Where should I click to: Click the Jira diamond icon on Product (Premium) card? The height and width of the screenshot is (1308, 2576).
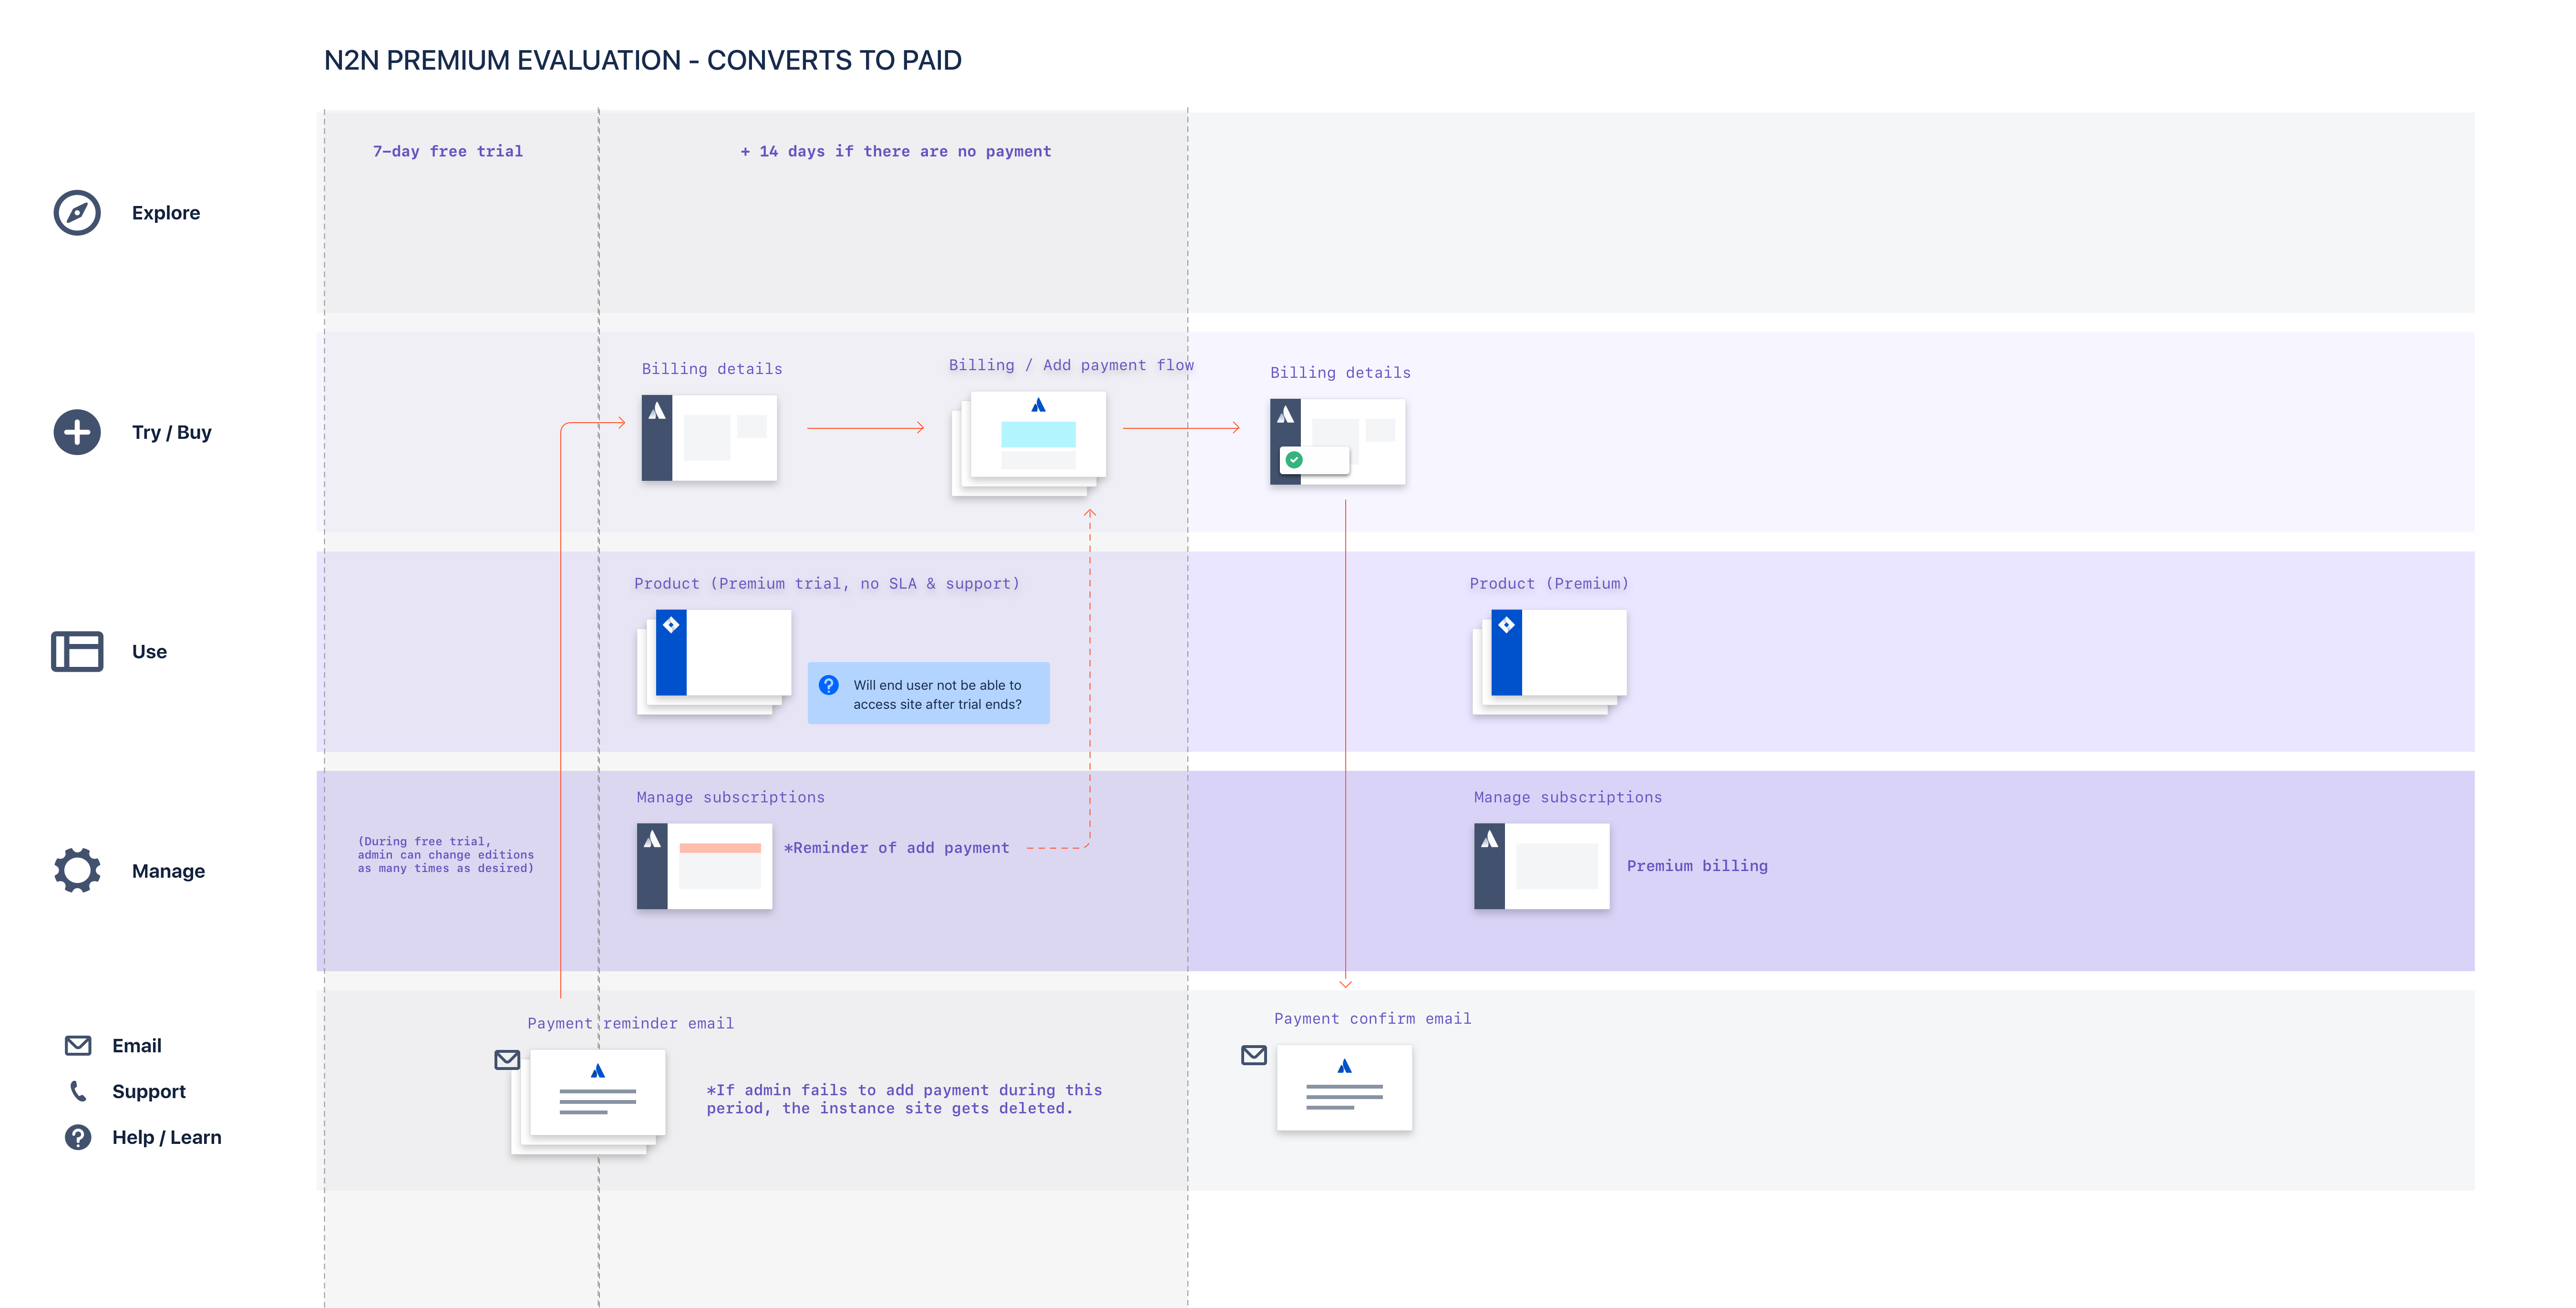(x=1506, y=625)
